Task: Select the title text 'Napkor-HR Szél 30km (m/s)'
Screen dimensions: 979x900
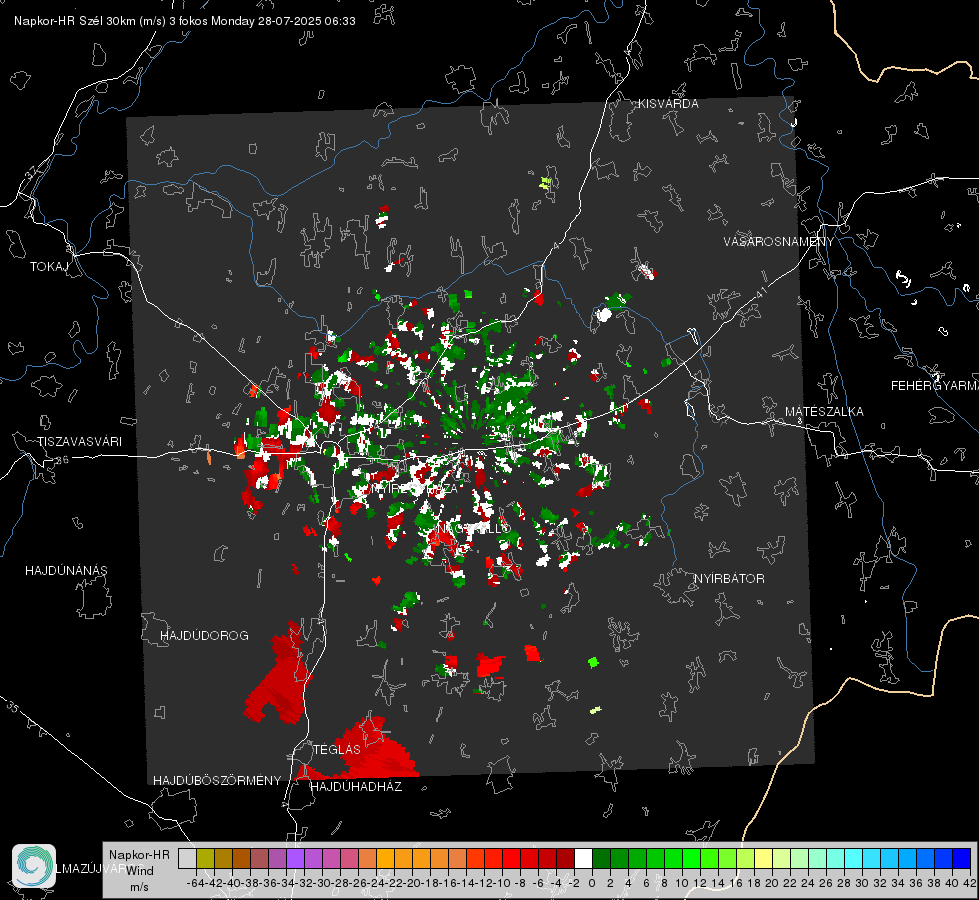Action: pos(90,21)
